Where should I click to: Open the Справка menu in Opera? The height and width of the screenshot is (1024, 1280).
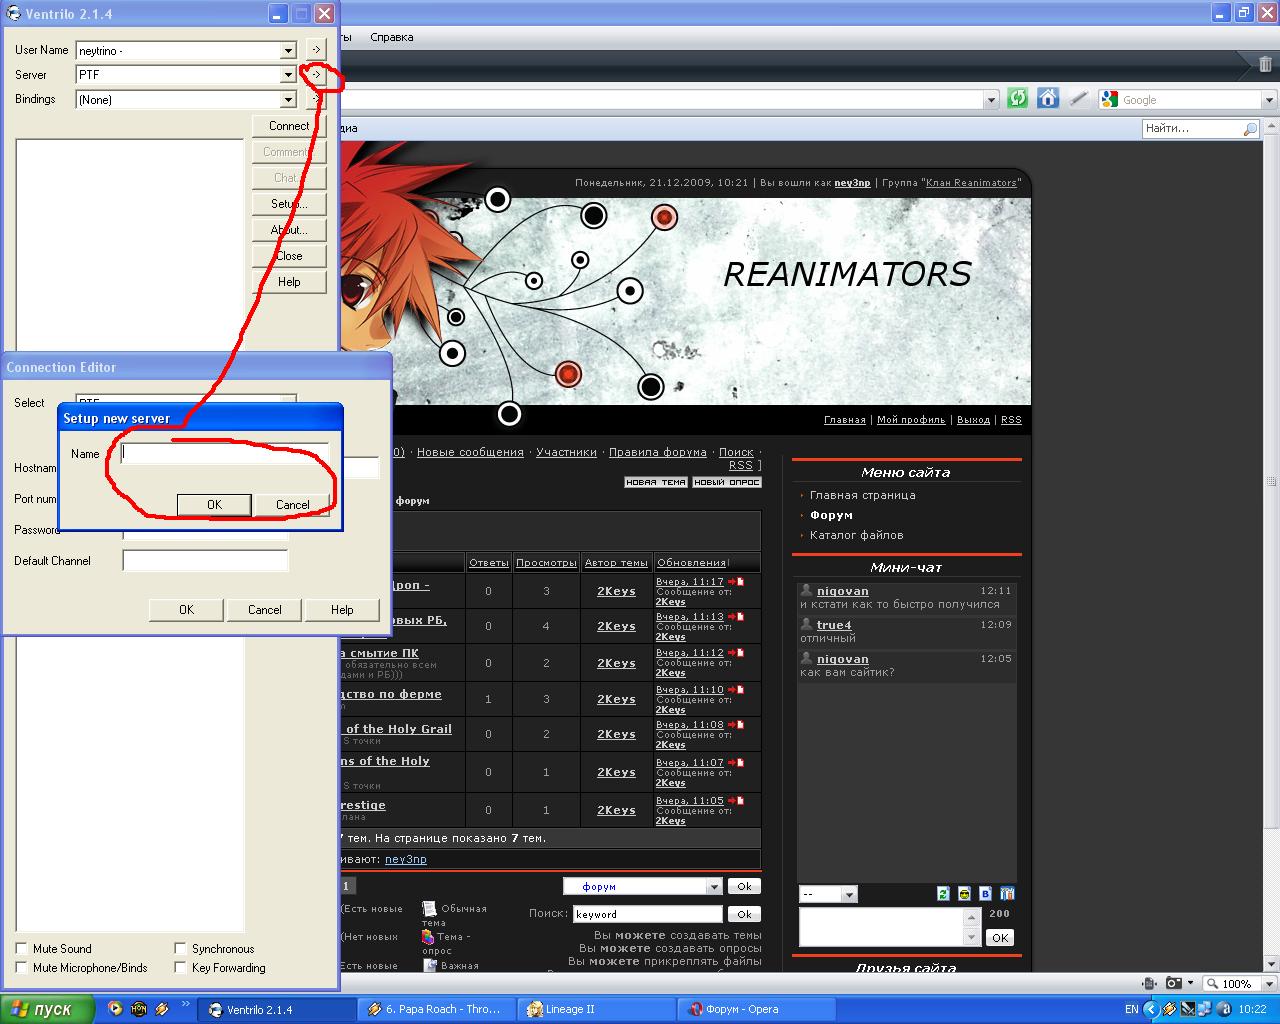391,37
